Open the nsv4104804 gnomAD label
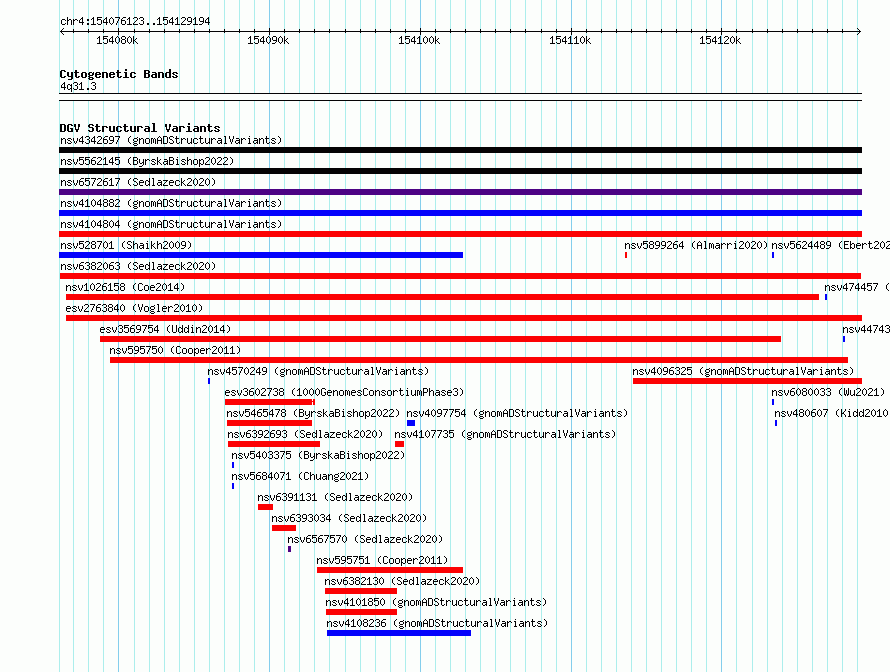This screenshot has width=890, height=672. tap(171, 224)
